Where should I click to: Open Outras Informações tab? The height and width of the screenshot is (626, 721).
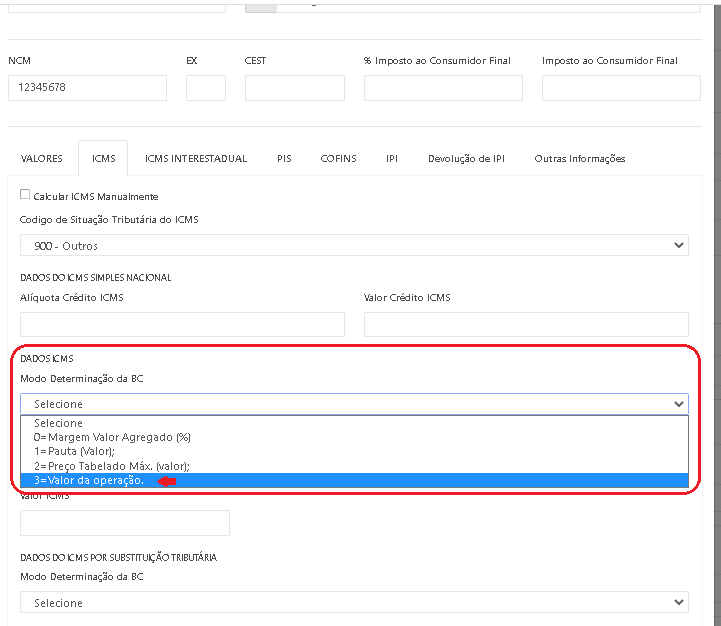tap(579, 159)
